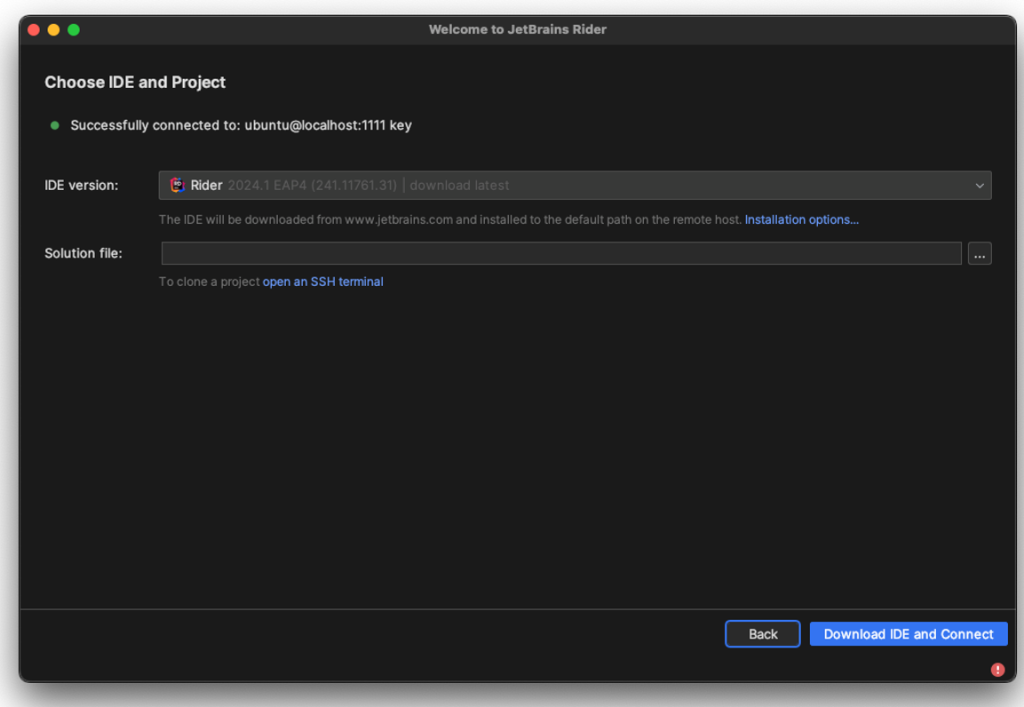Enter full screen with the green button

tap(73, 30)
